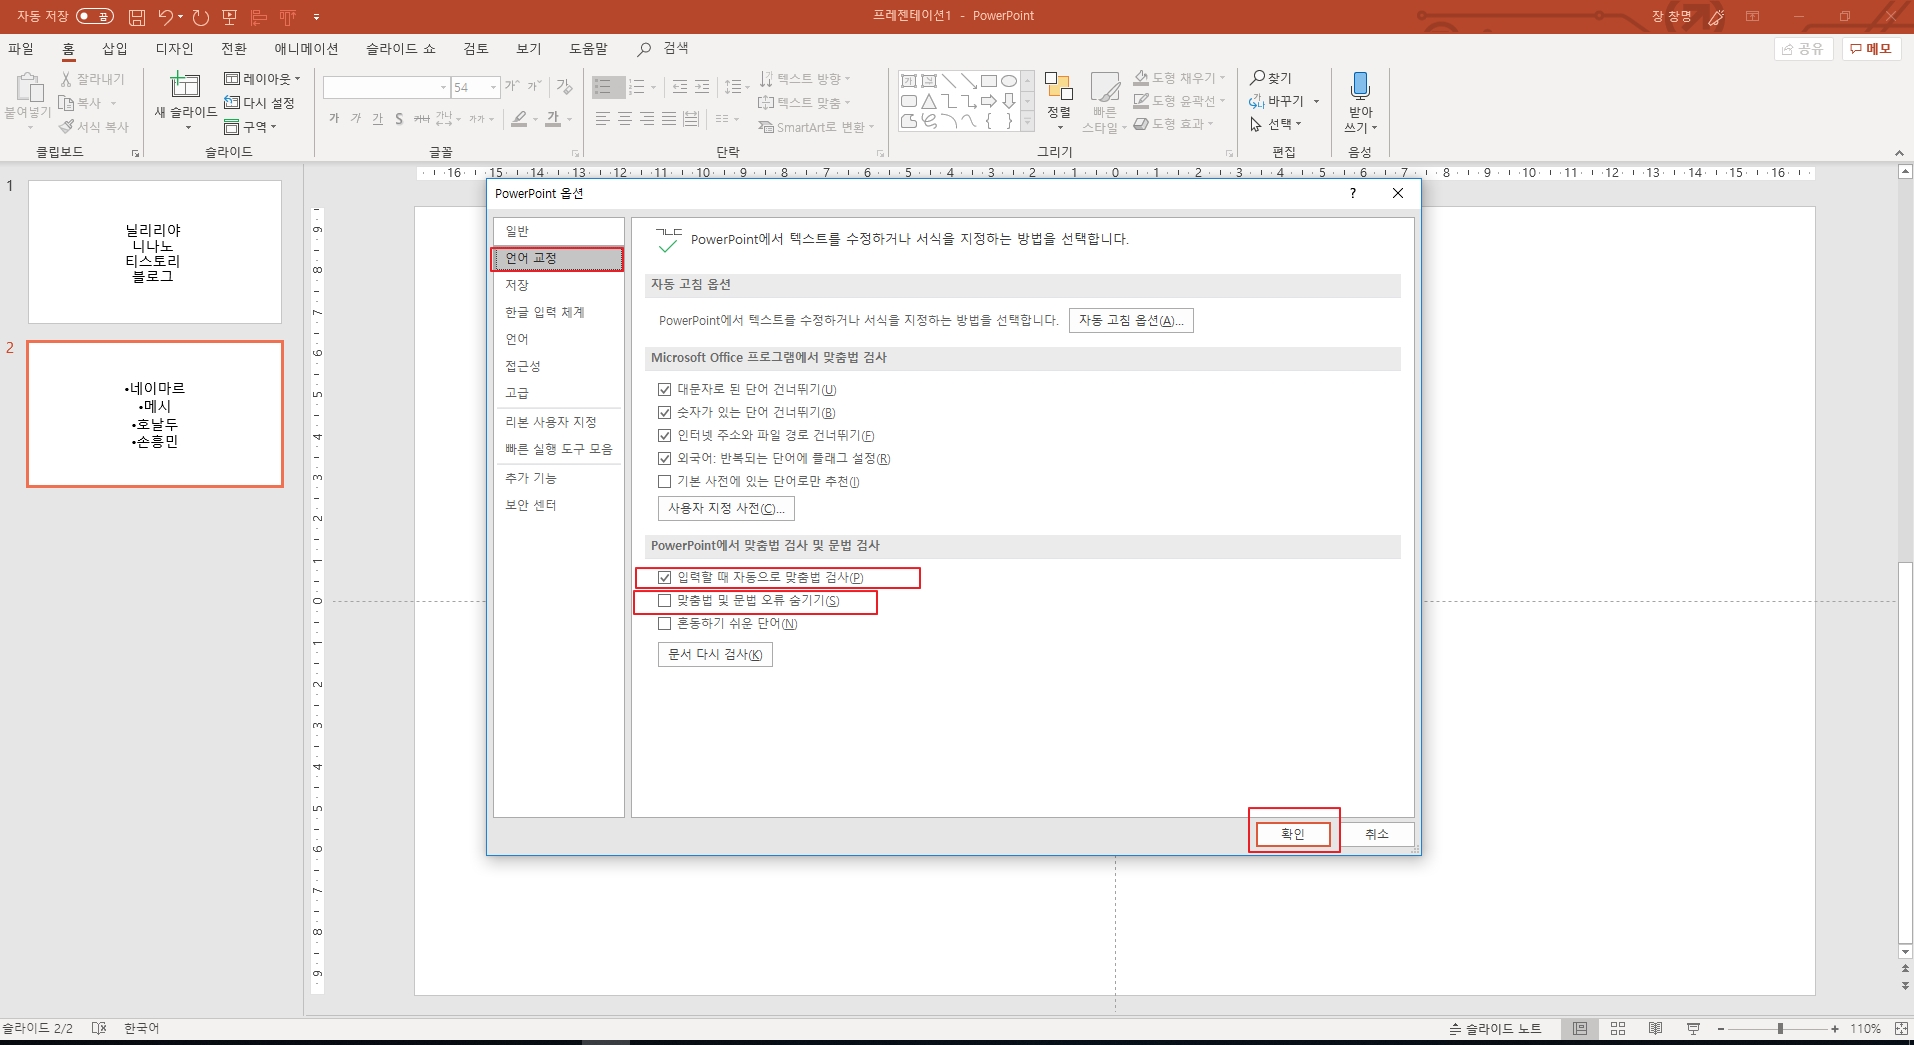Click the Undo icon in quick access toolbar

tap(165, 17)
